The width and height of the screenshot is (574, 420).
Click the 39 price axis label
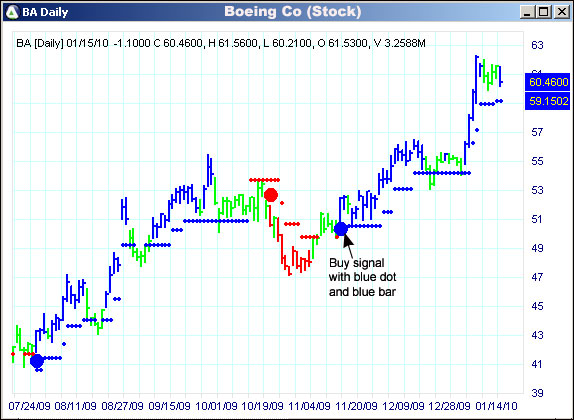537,393
